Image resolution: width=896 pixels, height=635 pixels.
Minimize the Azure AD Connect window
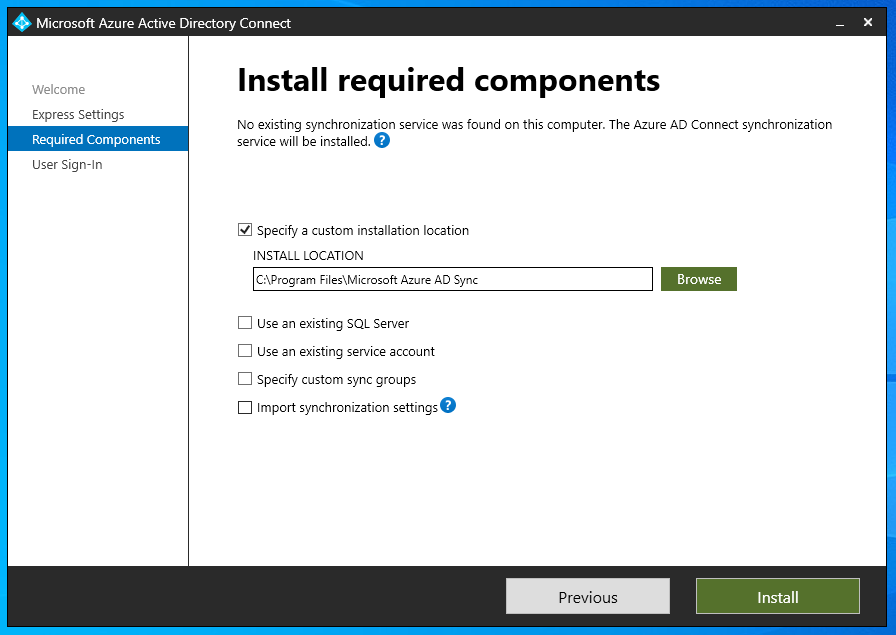click(x=840, y=23)
